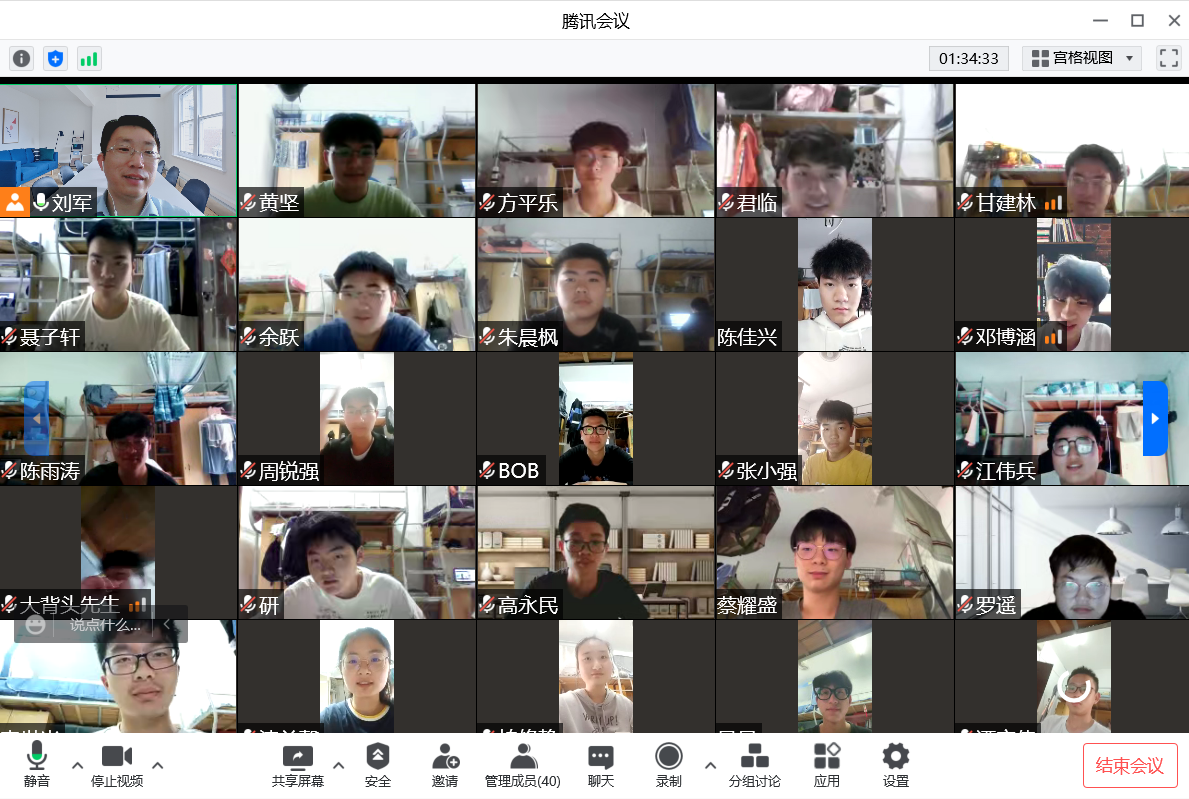Open the 应用 apps panel
This screenshot has width=1189, height=799.
[827, 765]
